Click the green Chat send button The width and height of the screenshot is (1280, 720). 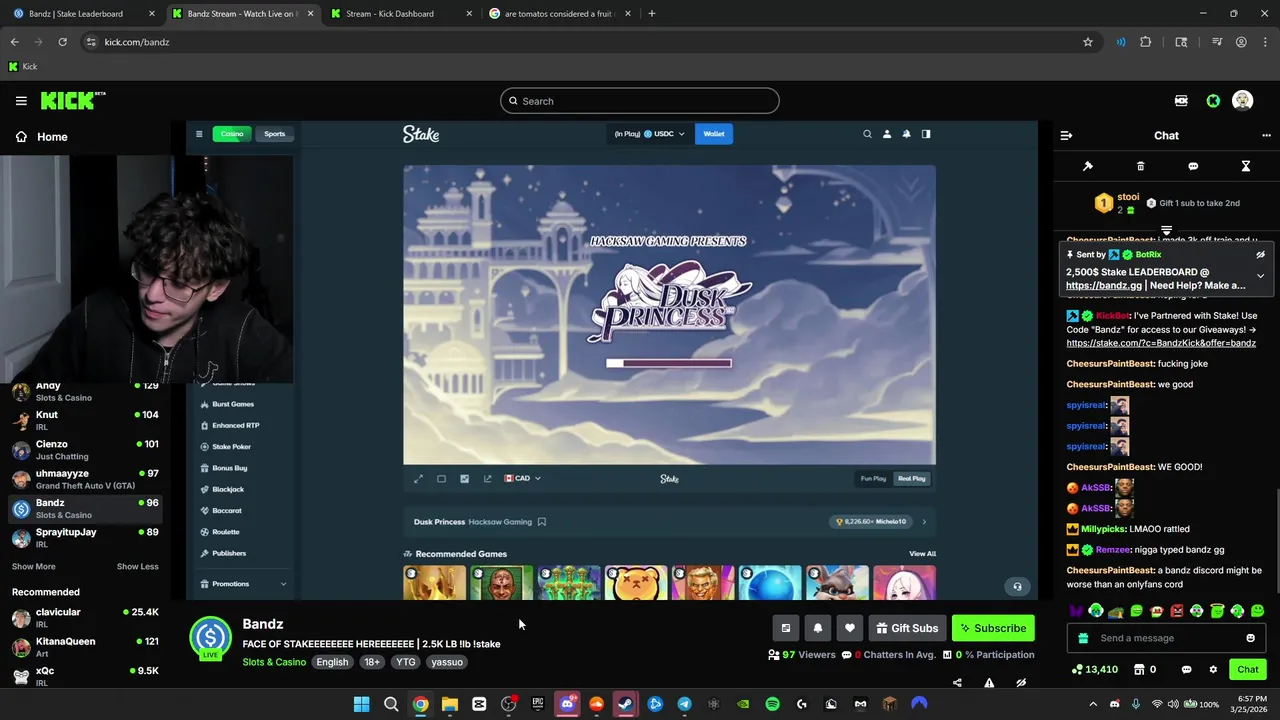(1247, 669)
